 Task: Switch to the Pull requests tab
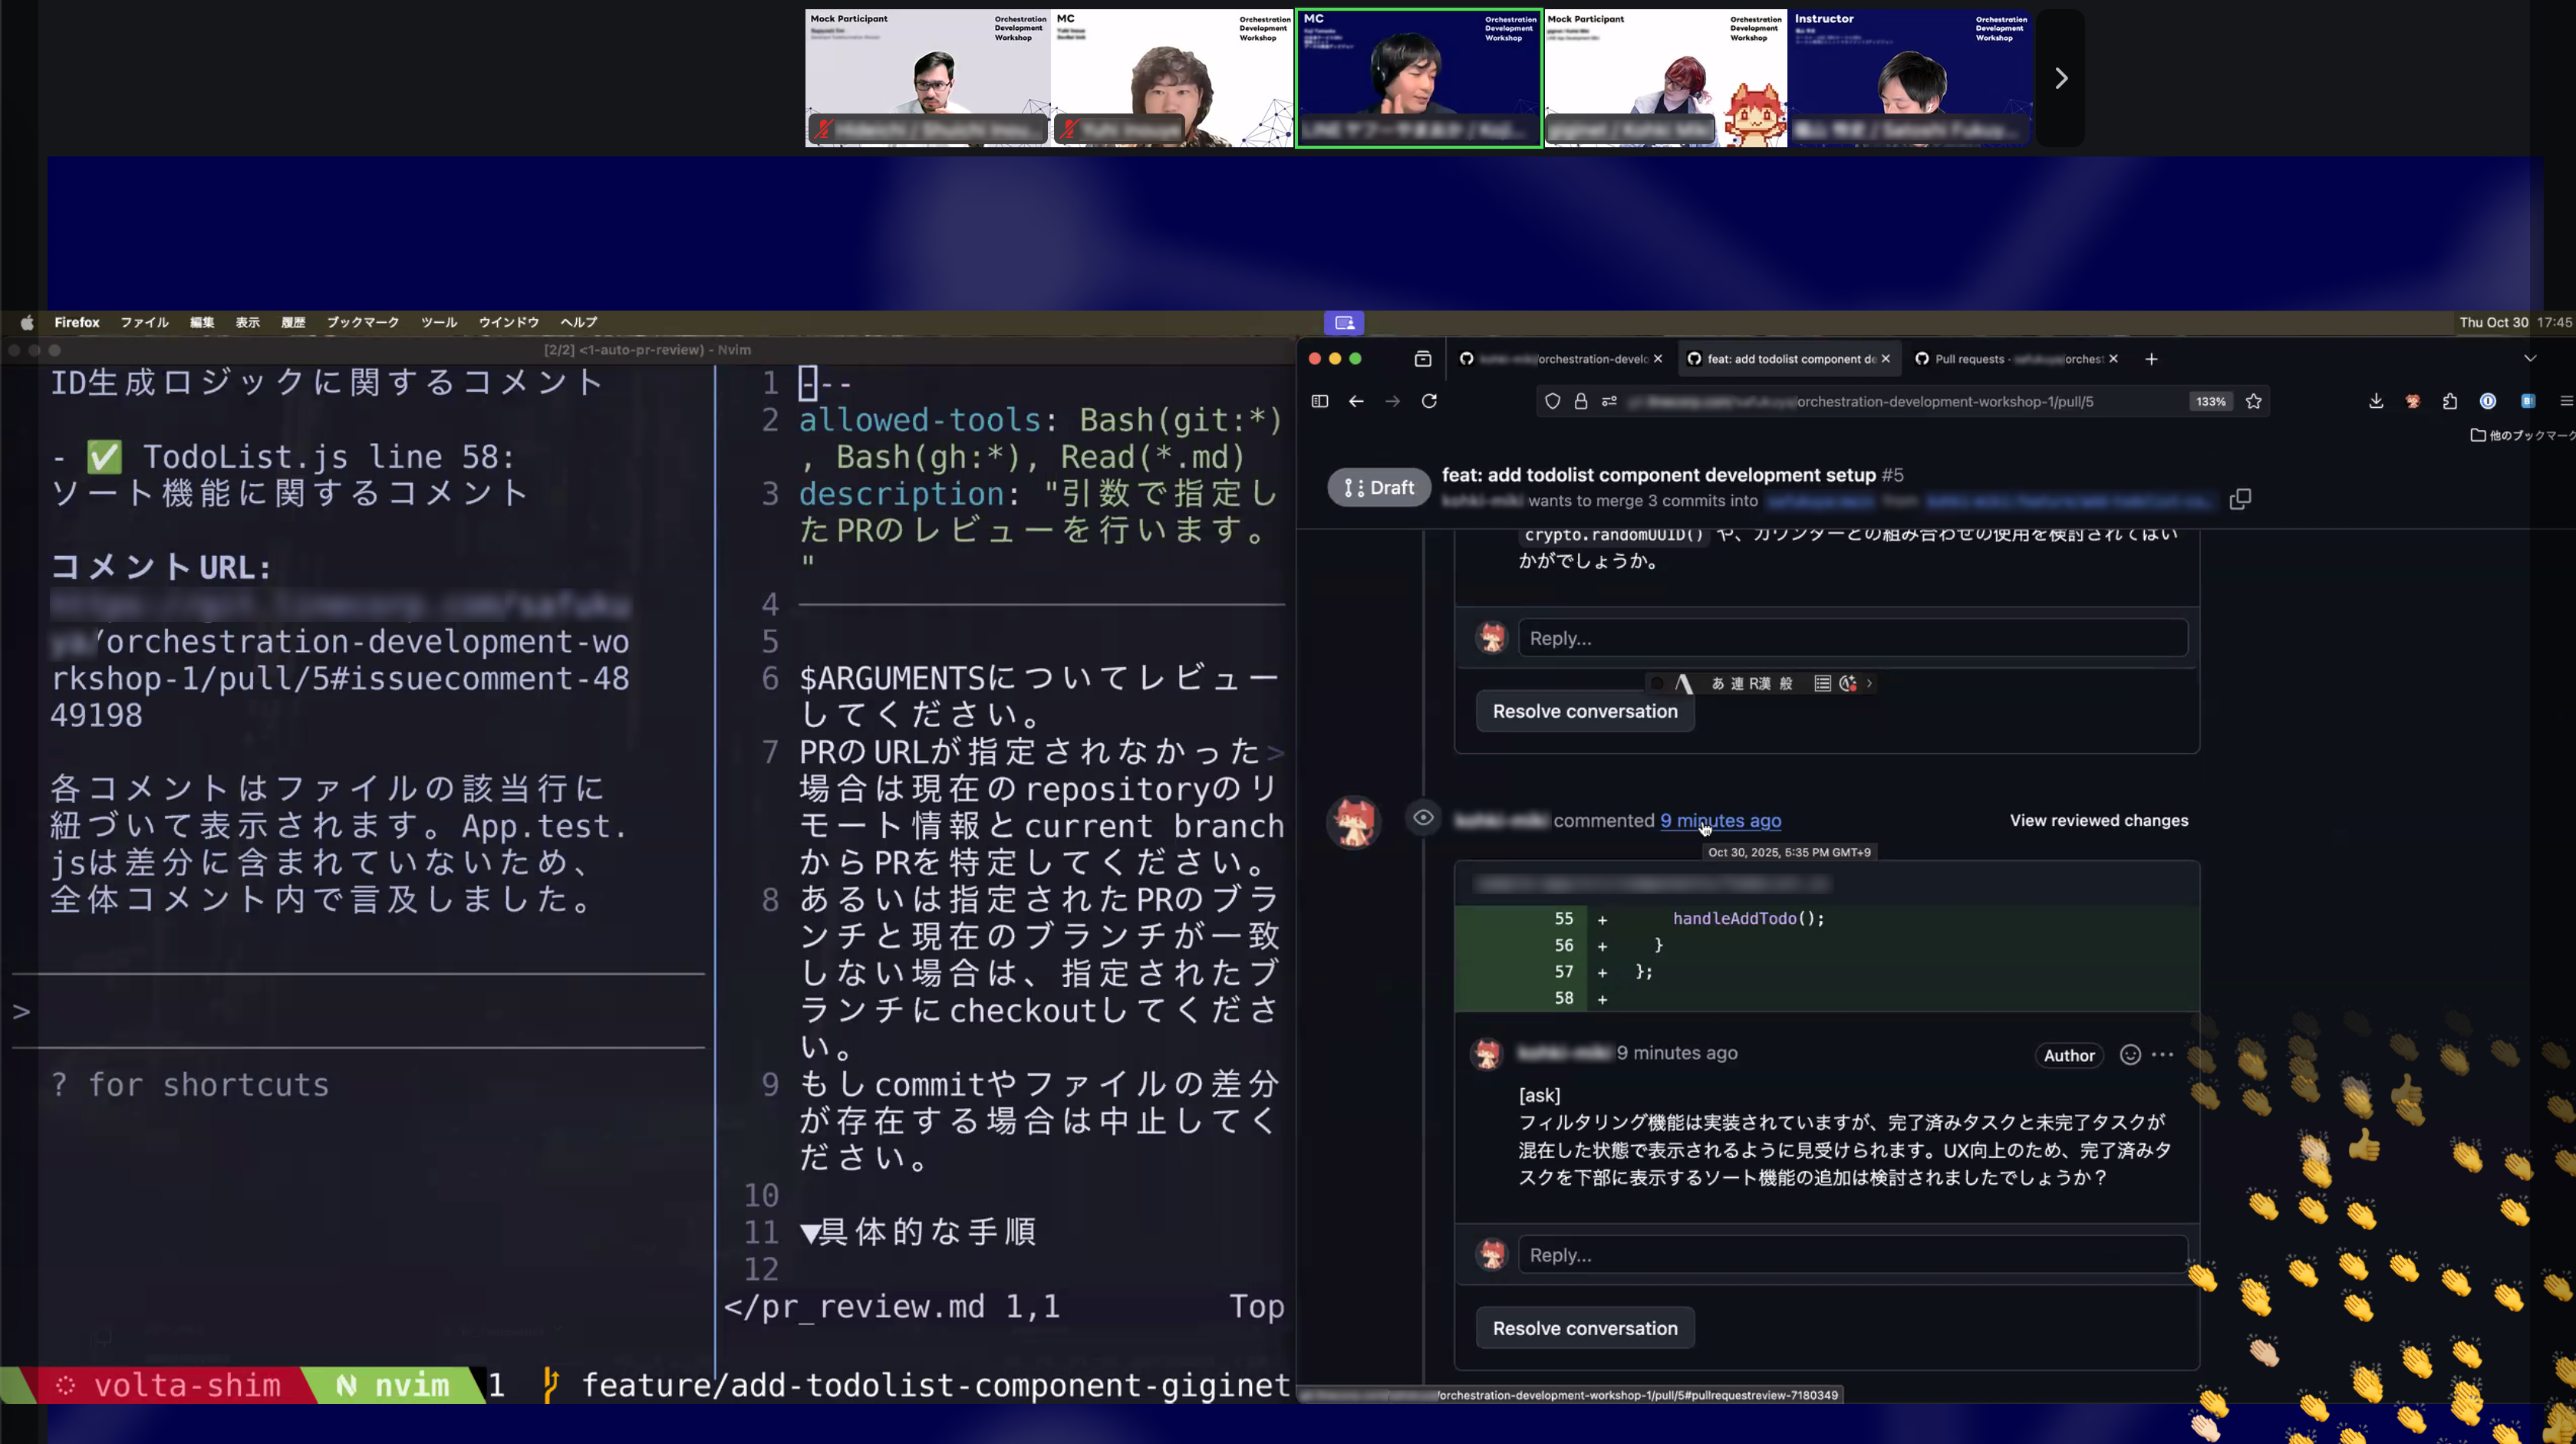(x=2010, y=358)
